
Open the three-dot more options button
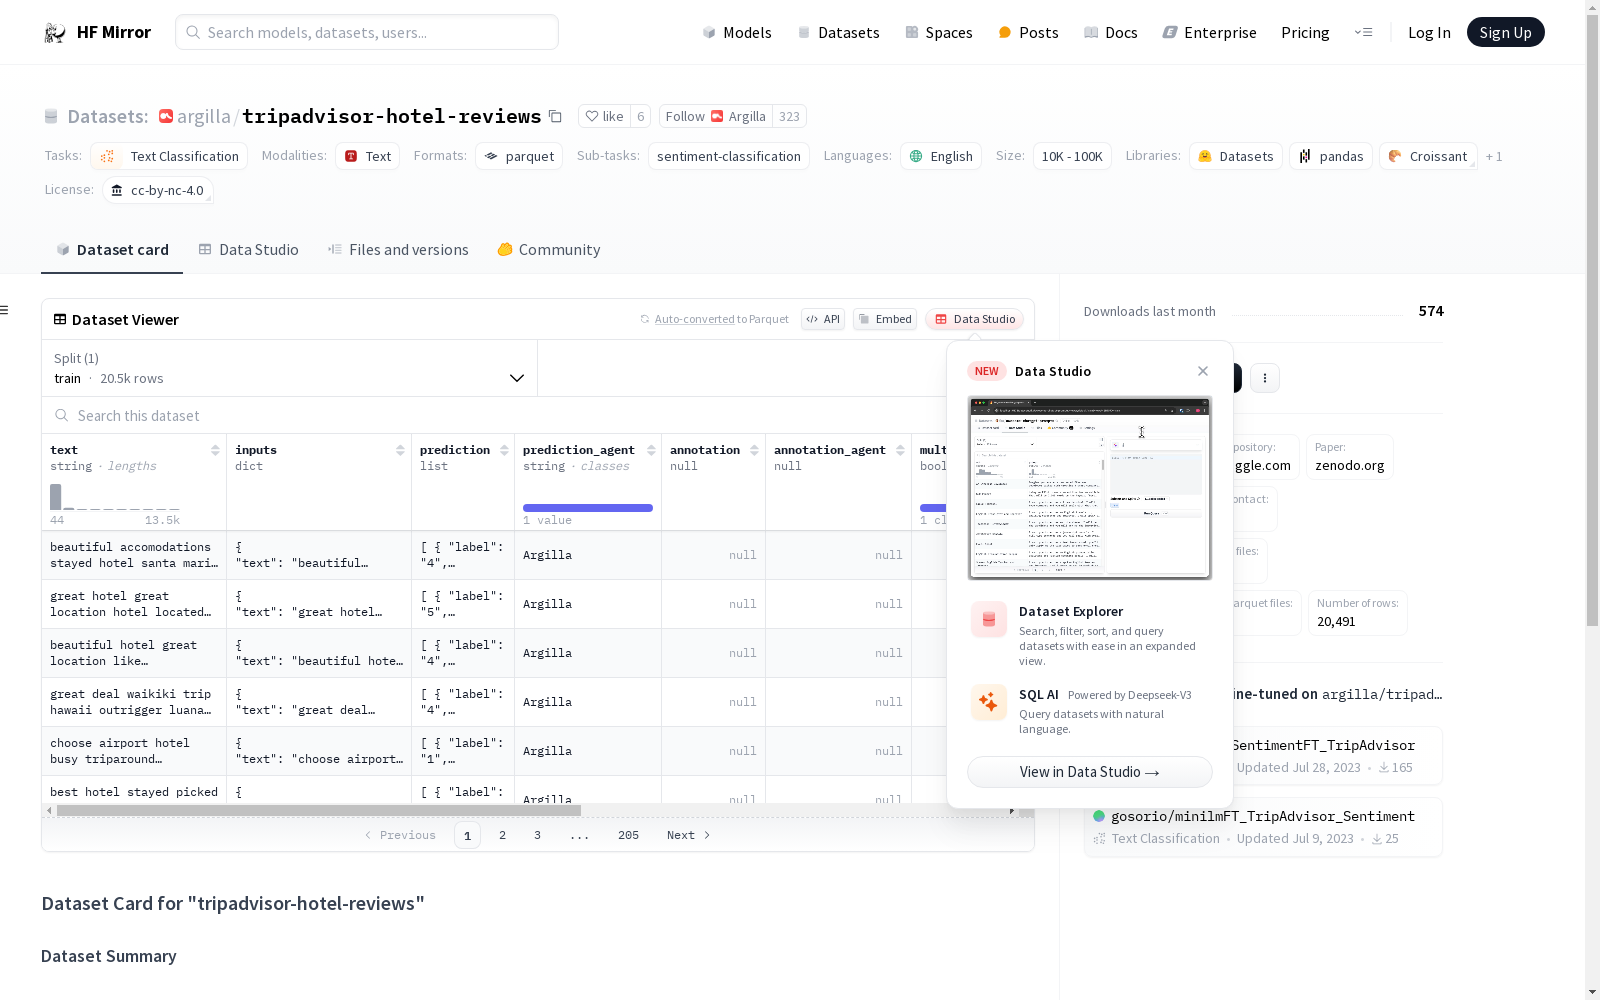coord(1265,378)
